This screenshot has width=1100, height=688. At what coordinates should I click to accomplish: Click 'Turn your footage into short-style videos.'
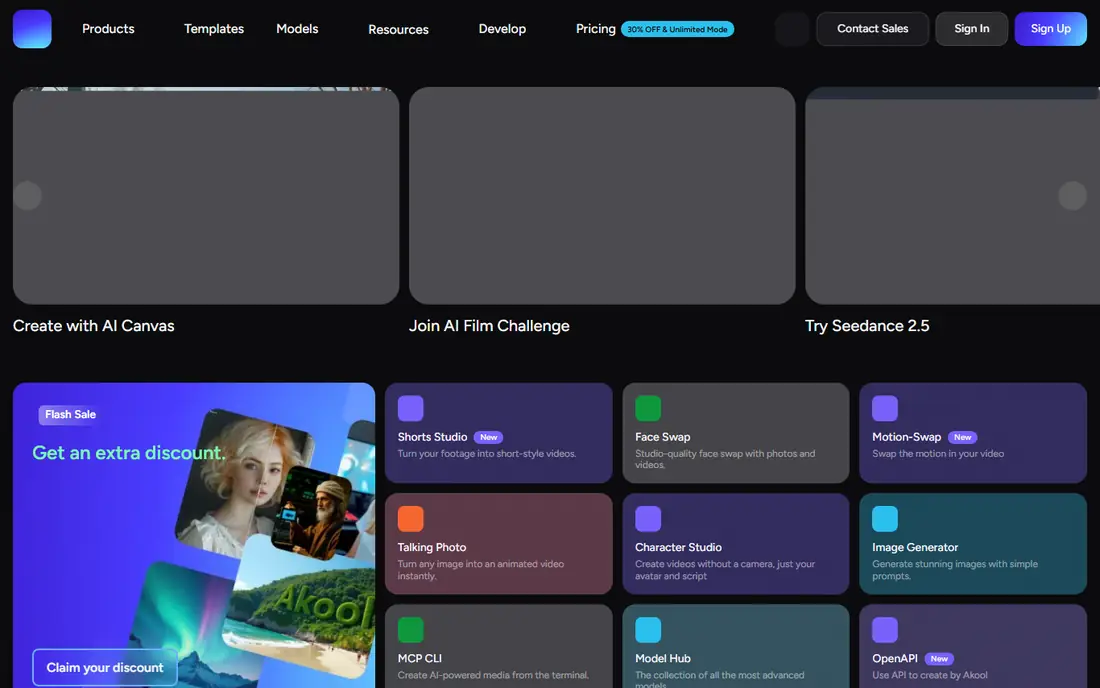point(487,454)
